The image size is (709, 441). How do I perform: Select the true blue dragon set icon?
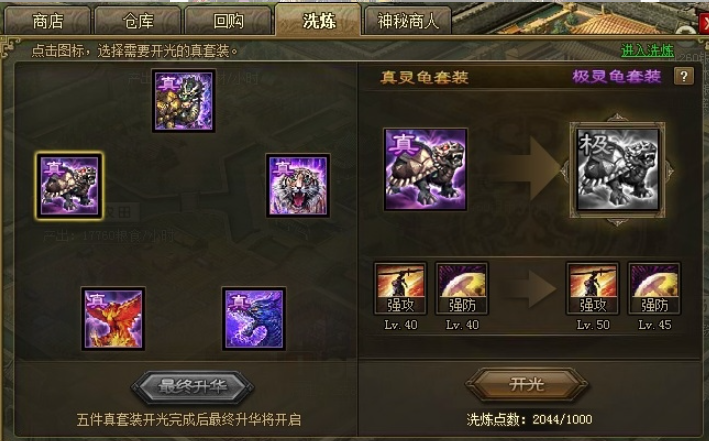(254, 318)
